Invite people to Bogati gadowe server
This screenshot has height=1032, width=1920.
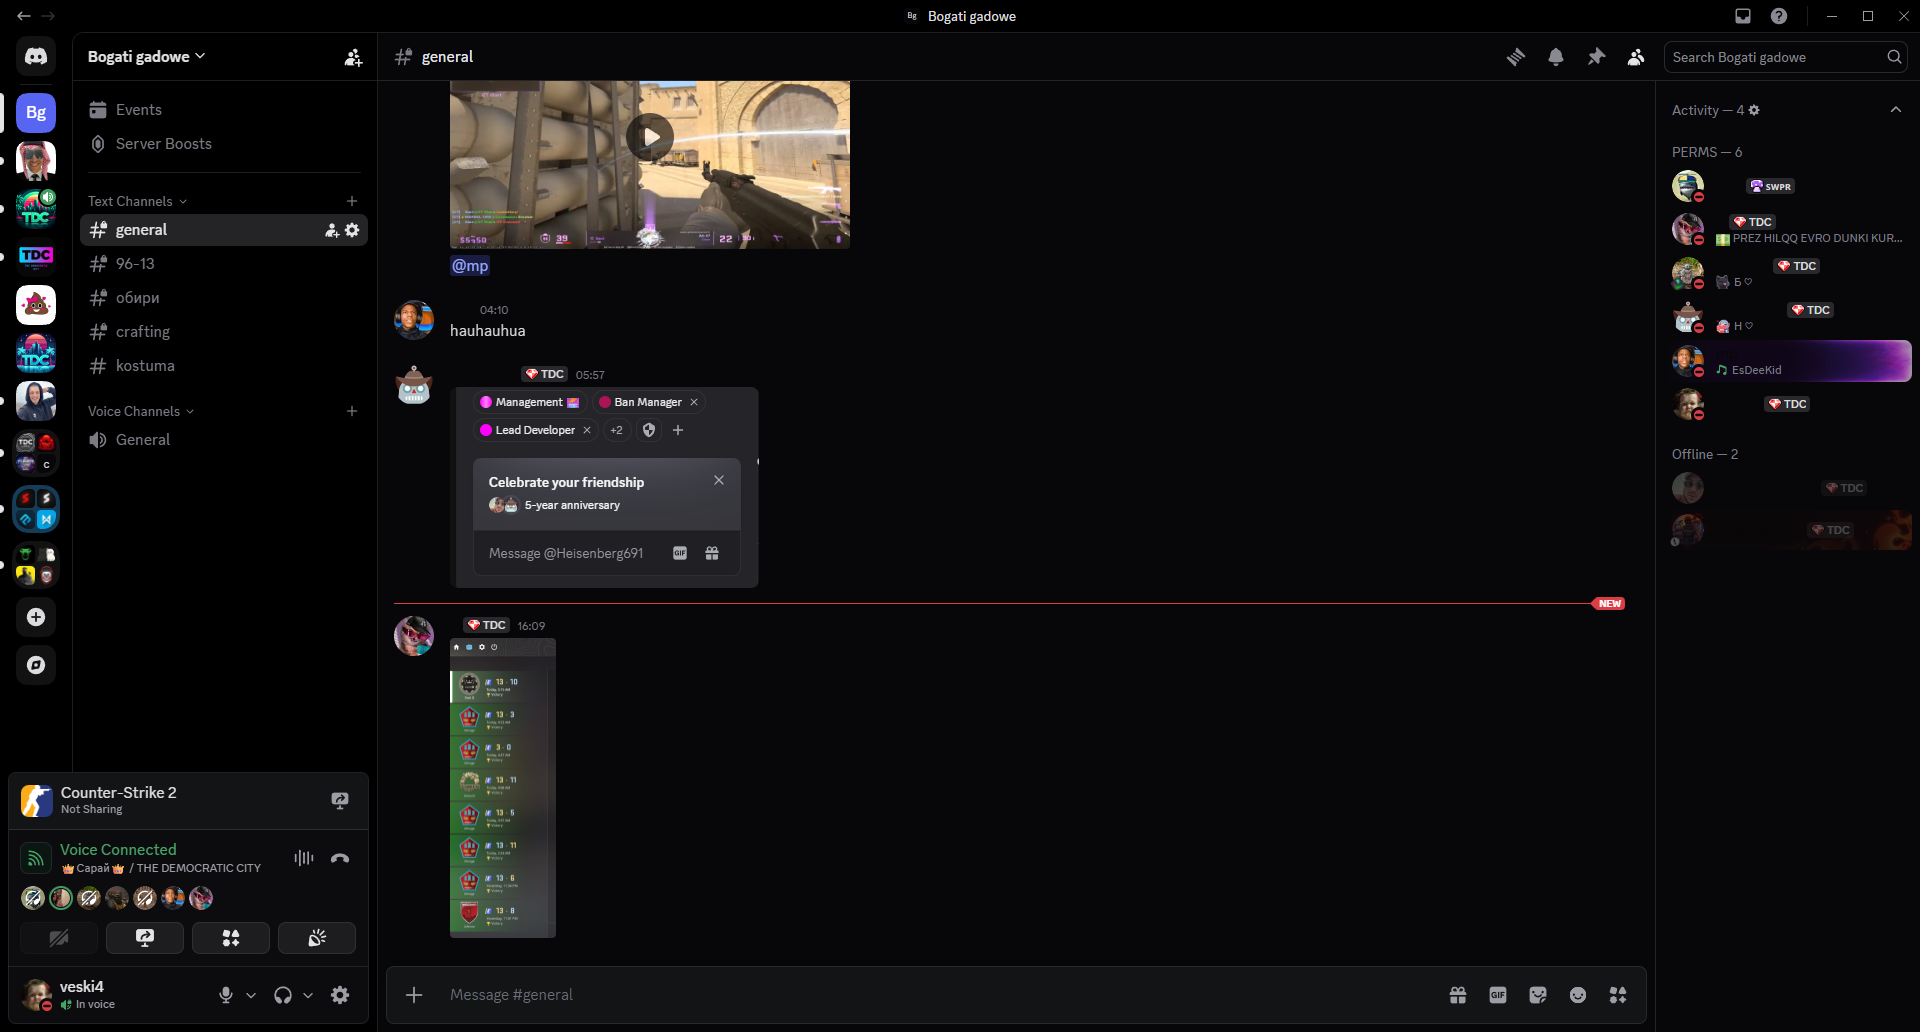pyautogui.click(x=353, y=57)
